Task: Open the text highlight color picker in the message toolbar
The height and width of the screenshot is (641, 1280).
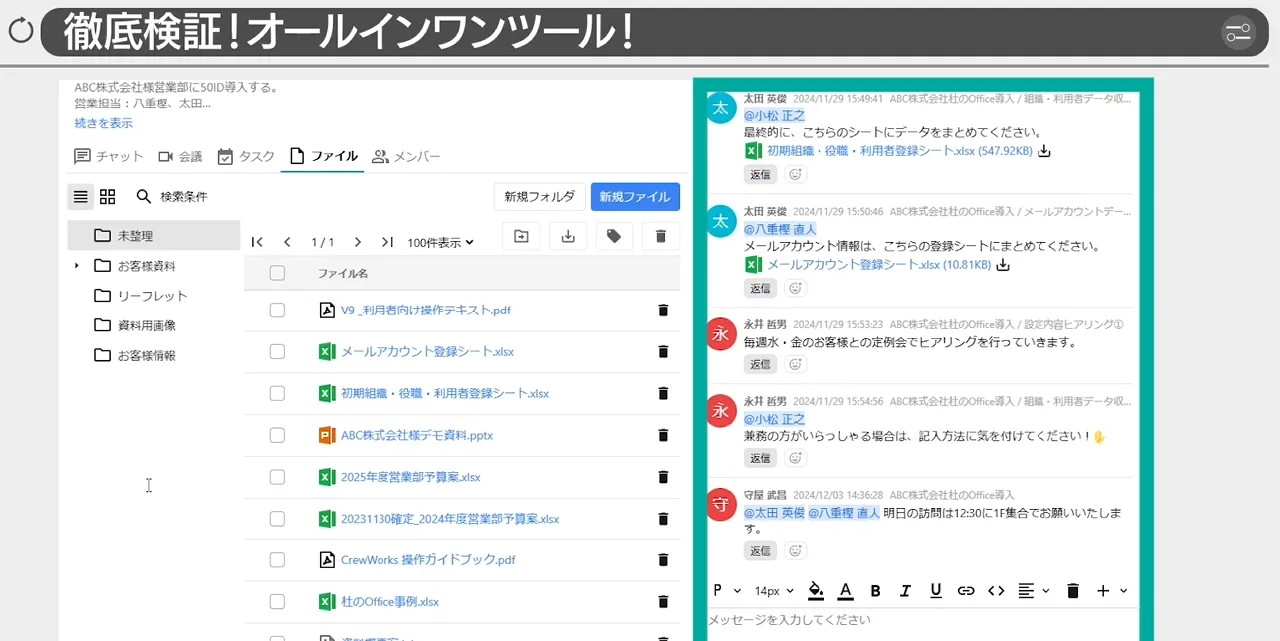Action: tap(816, 590)
